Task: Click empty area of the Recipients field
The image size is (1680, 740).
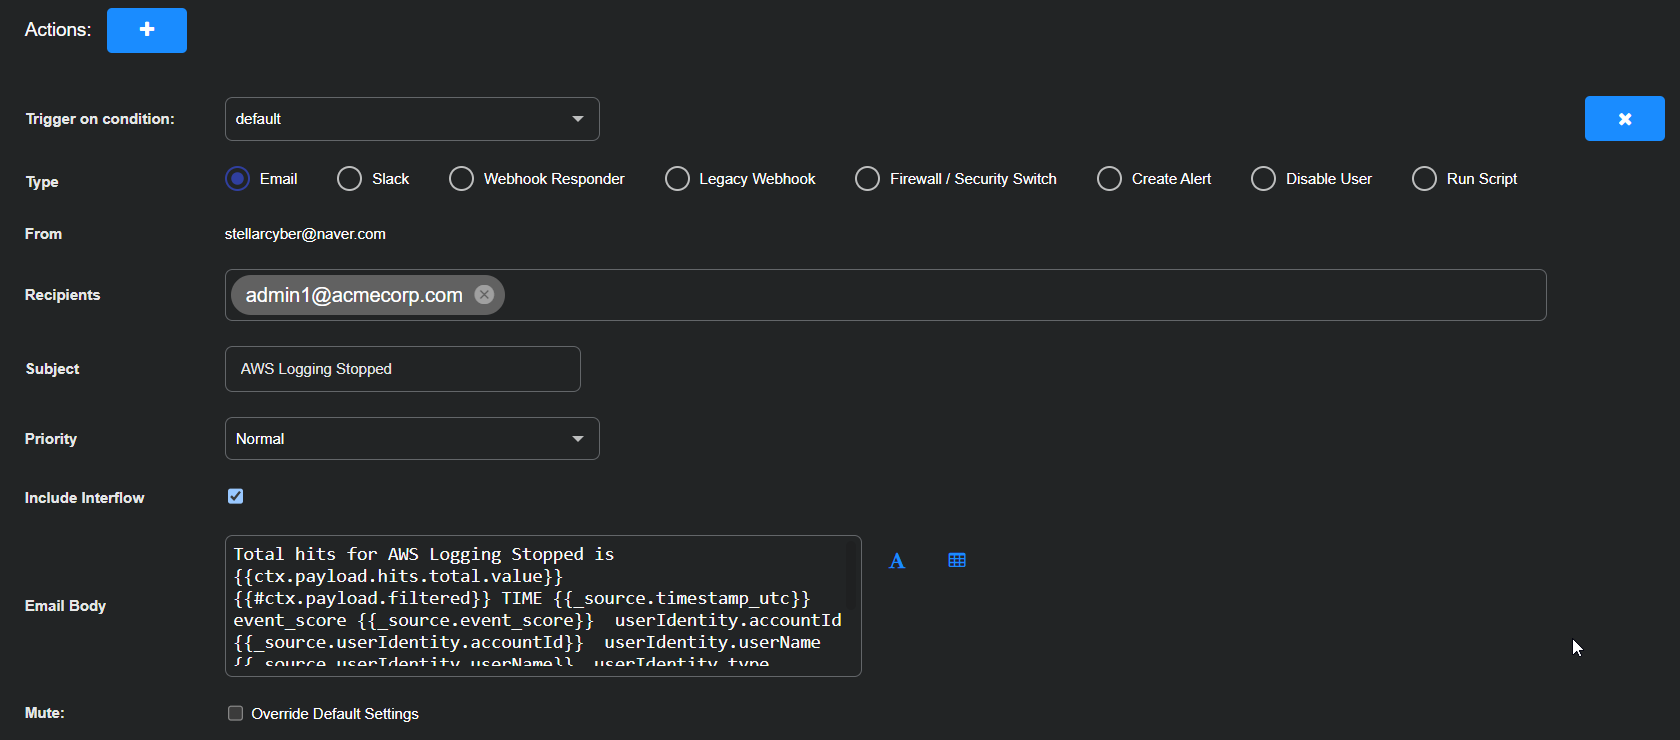Action: [x=1000, y=295]
